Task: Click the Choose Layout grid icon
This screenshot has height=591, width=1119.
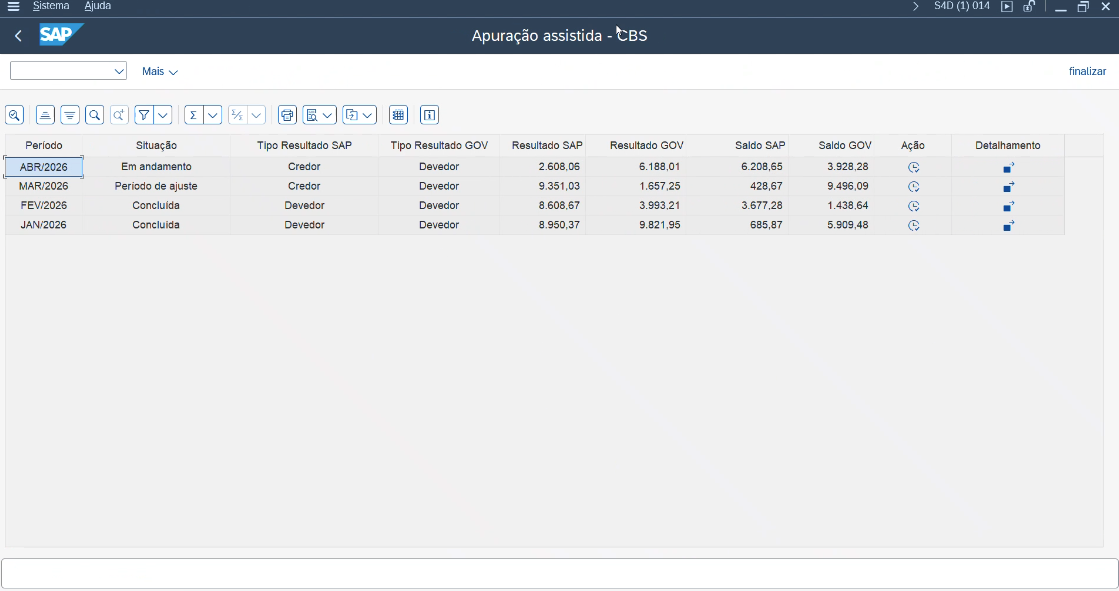Action: [398, 115]
